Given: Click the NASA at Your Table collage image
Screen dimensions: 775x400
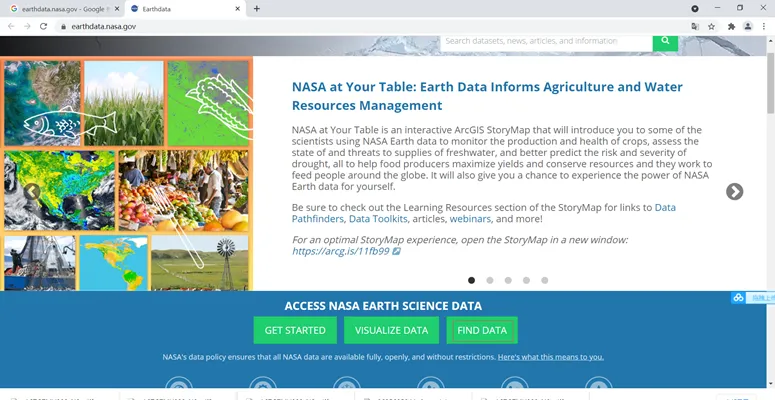Looking at the screenshot, I should 126,174.
